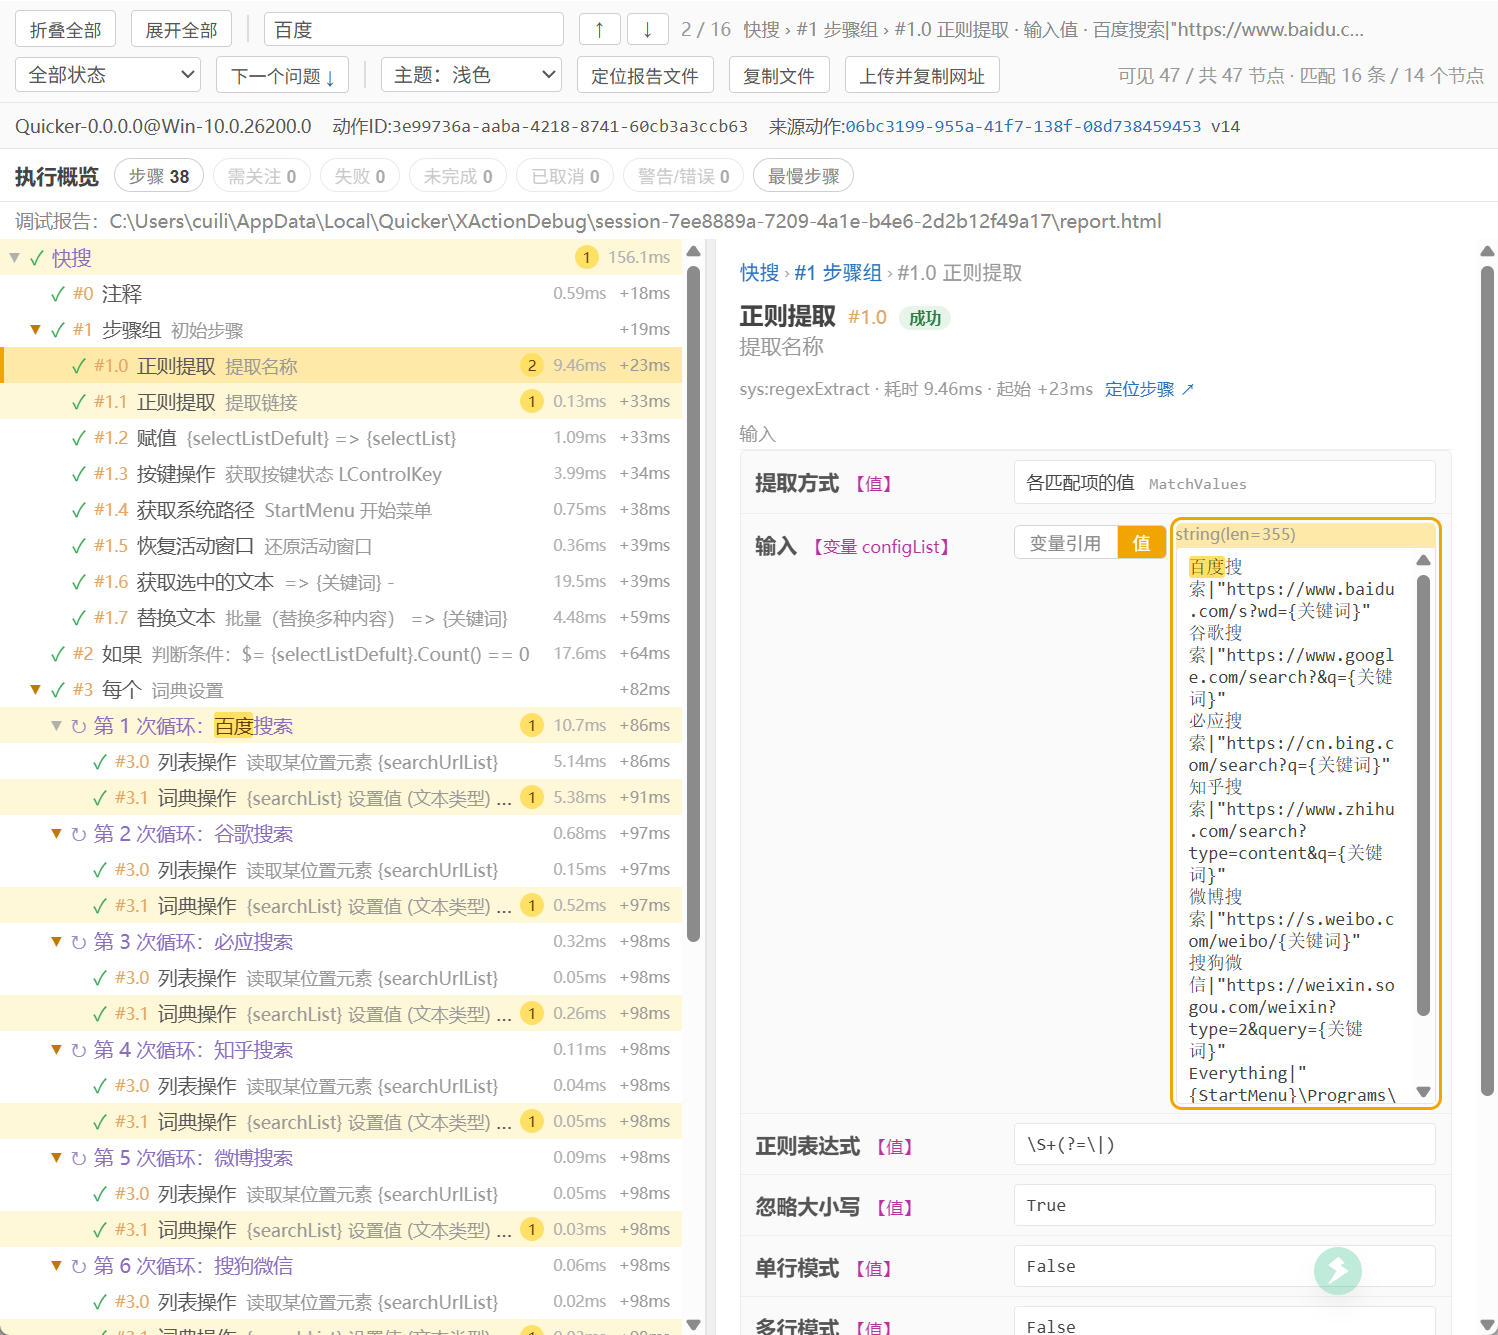Click the 单行模式 False value field
This screenshot has width=1498, height=1335.
coord(1224,1266)
